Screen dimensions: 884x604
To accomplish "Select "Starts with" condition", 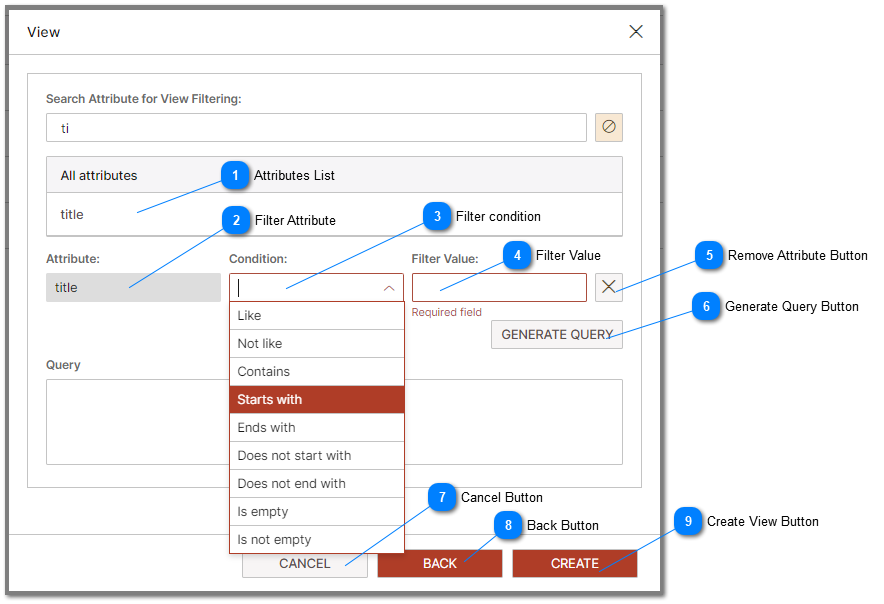I will click(300, 399).
